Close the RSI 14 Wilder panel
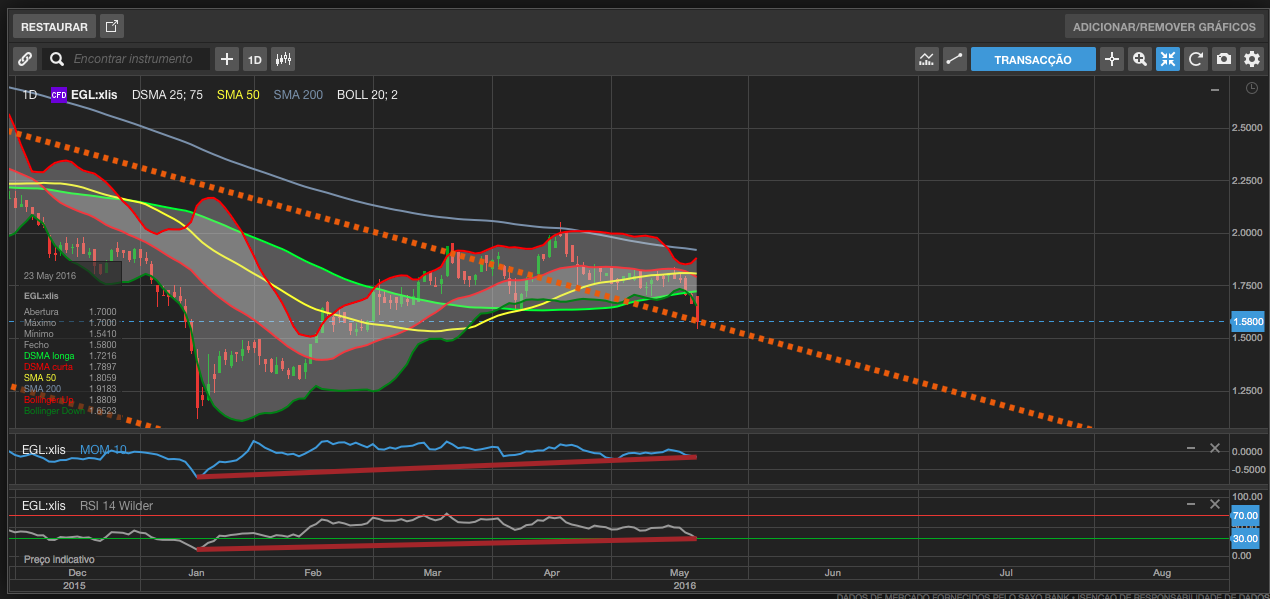Screen dimensions: 1270x599 (x=1215, y=506)
